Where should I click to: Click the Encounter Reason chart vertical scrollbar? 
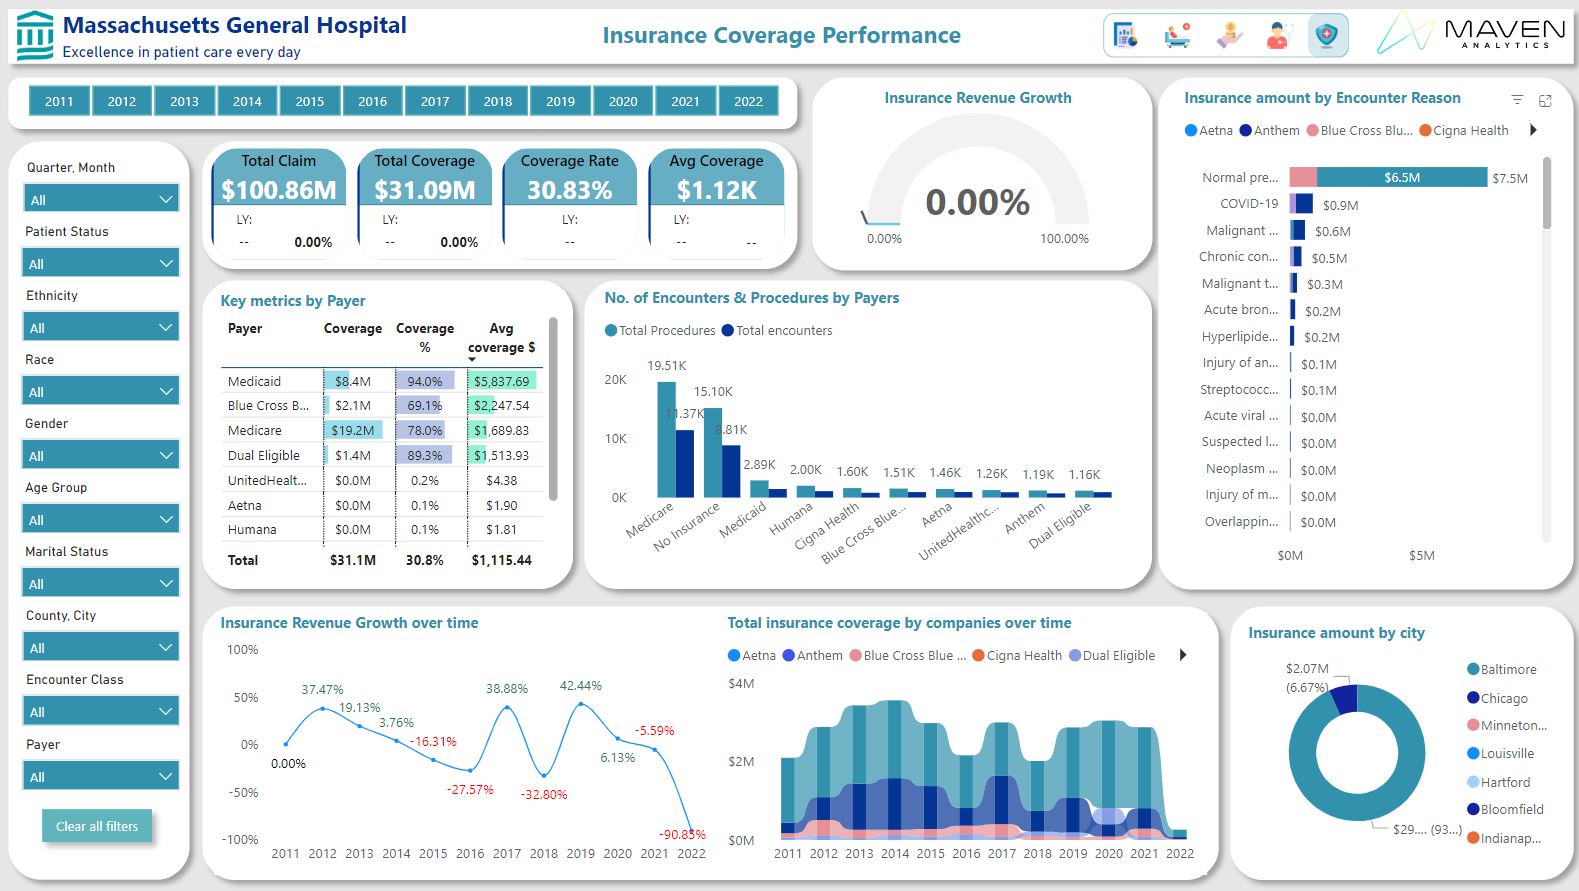pos(1547,192)
